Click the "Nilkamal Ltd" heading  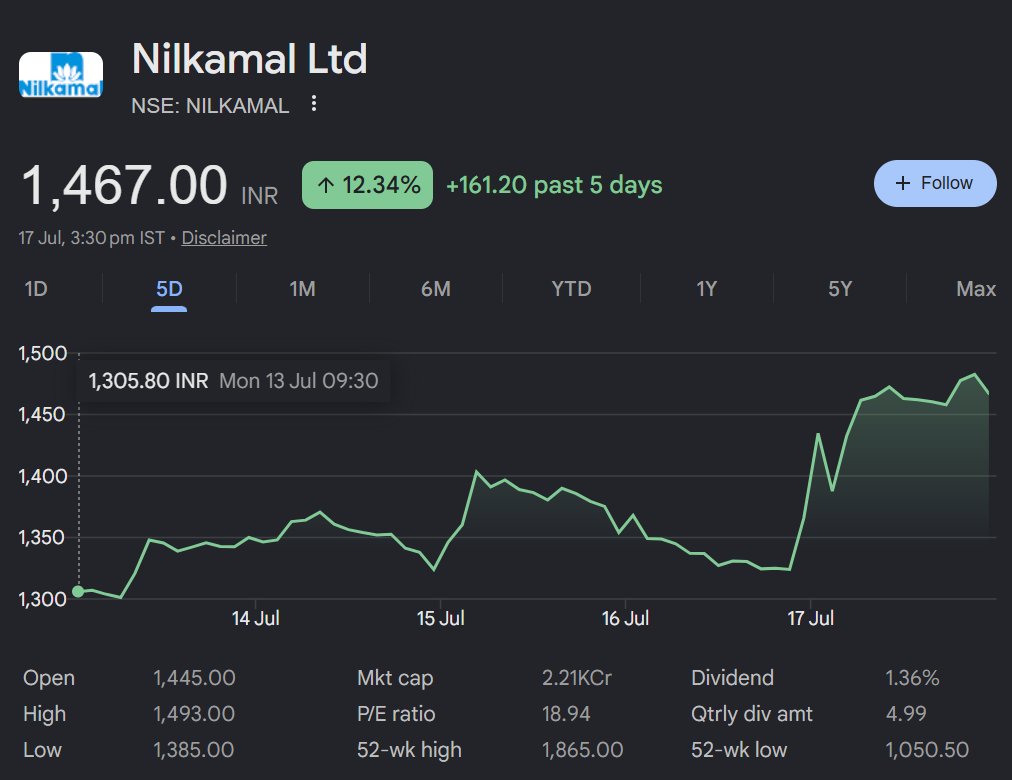249,59
